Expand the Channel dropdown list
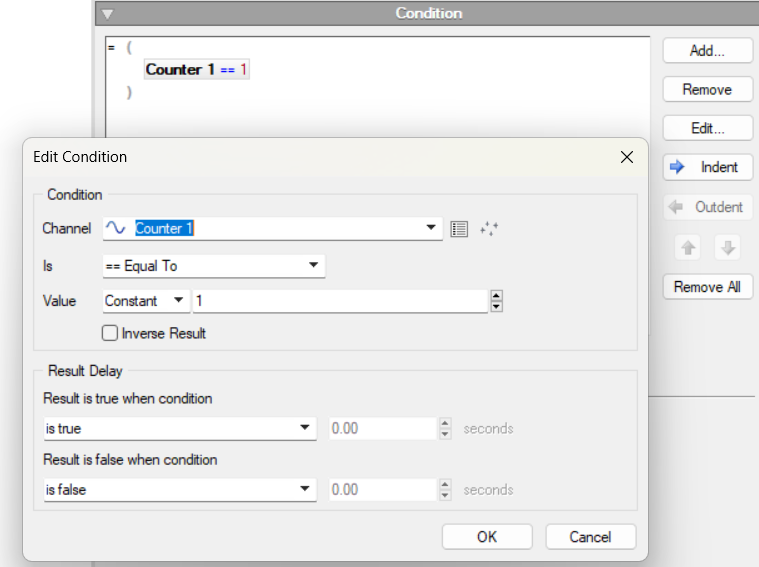759x567 pixels. 431,228
